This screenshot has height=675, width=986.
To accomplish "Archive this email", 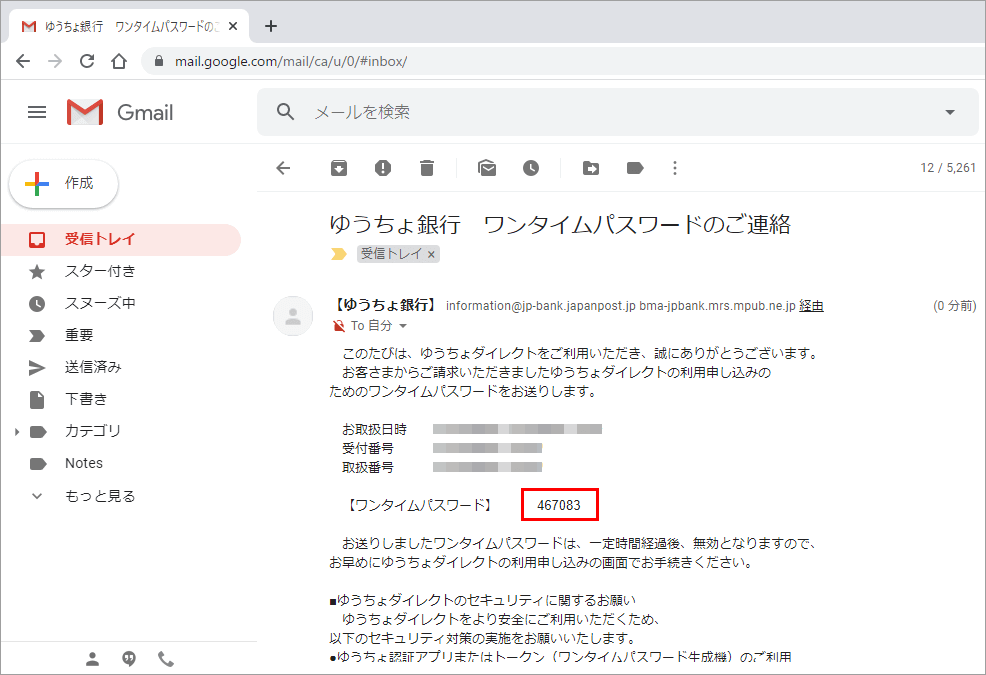I will (339, 168).
